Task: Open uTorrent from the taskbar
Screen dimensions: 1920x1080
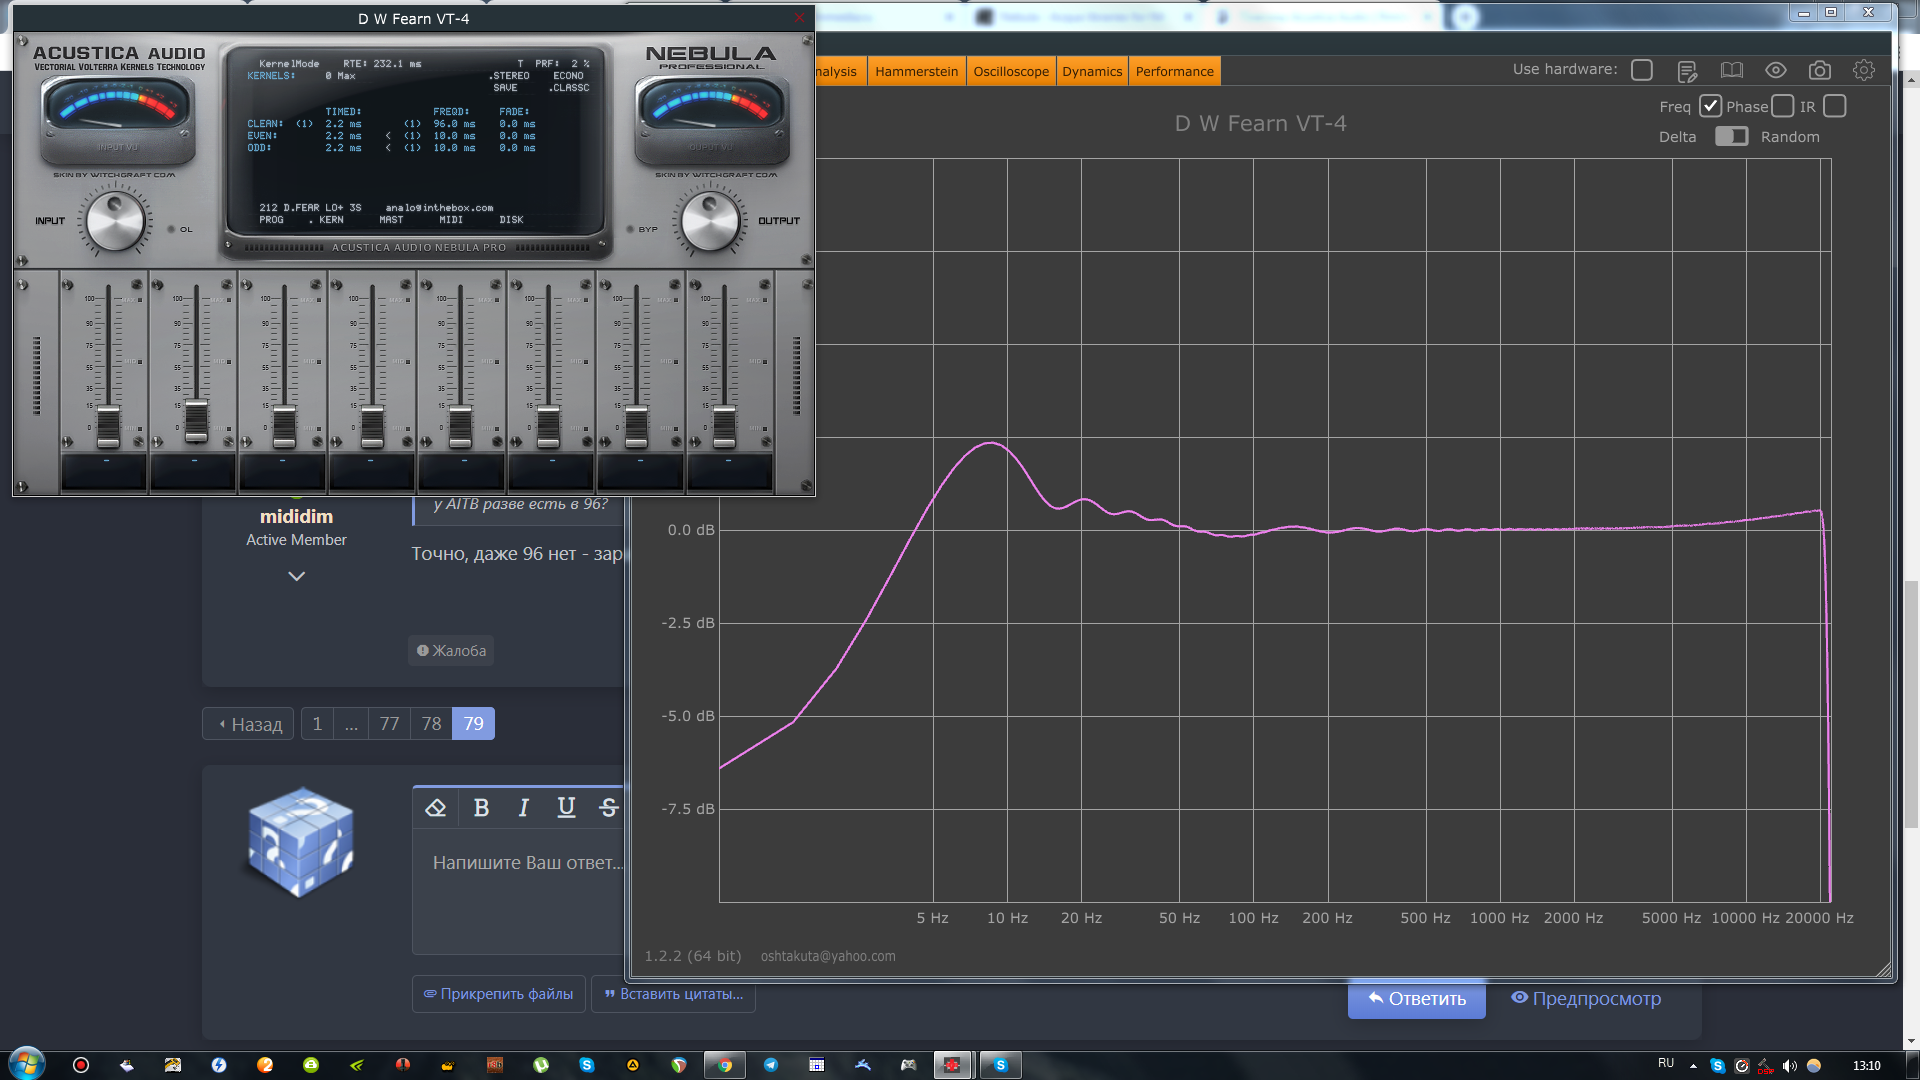Action: click(541, 1065)
